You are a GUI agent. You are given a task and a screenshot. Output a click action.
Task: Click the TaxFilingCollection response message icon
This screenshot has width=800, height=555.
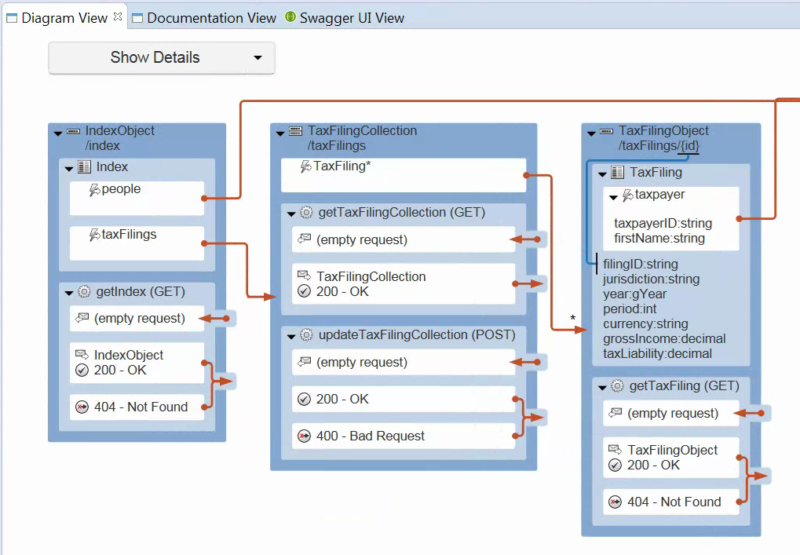[x=304, y=275]
